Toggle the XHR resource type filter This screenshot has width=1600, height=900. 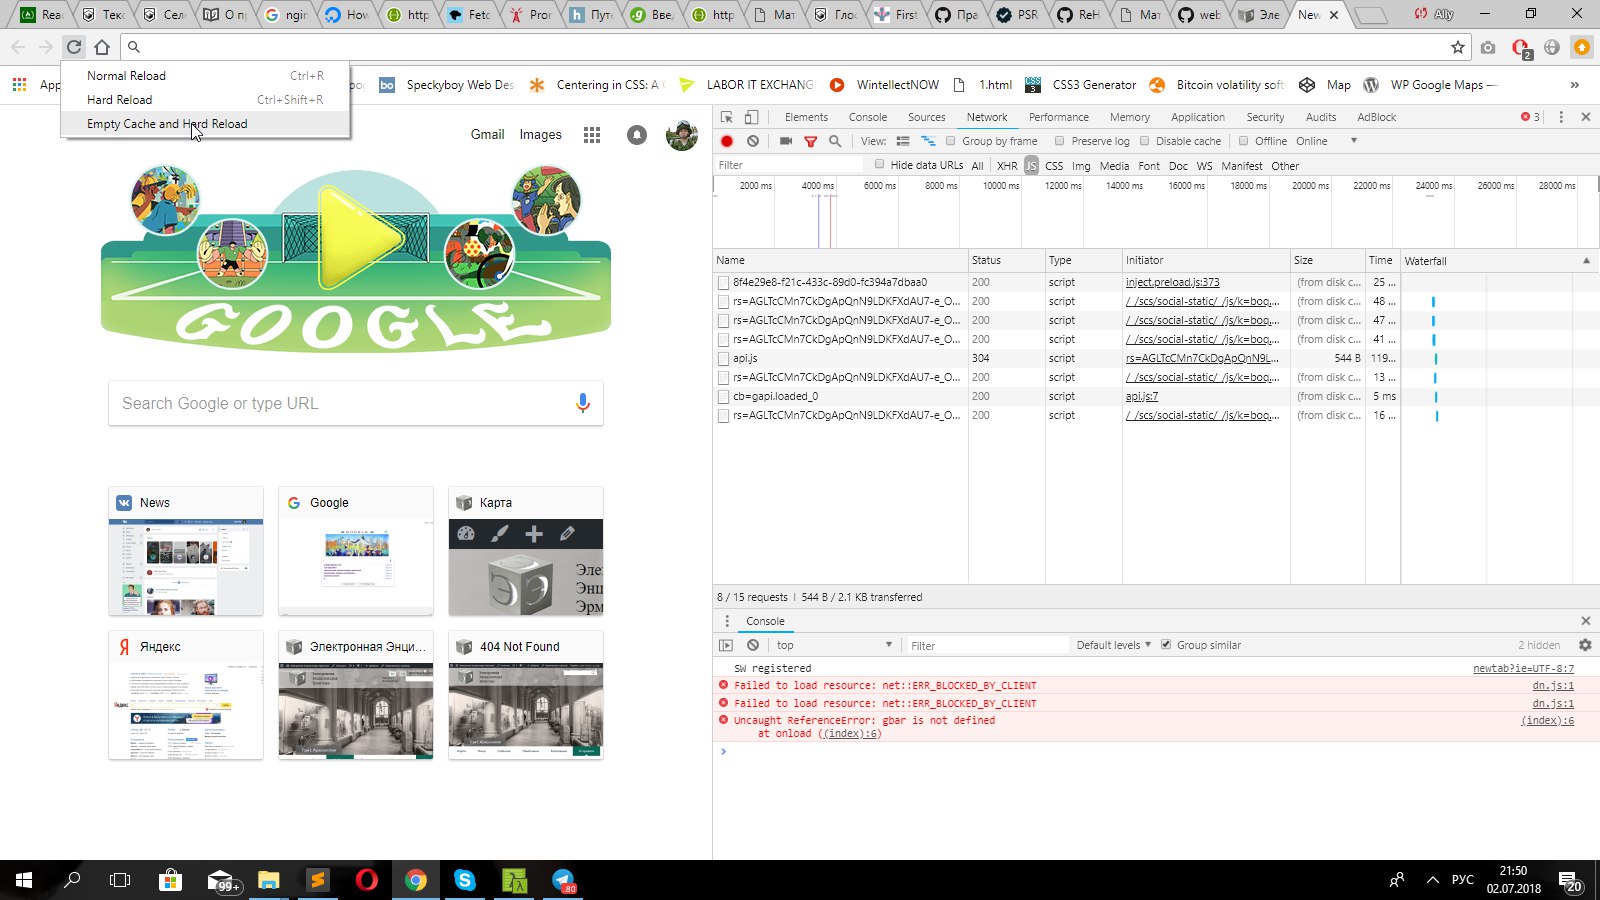(x=1007, y=166)
